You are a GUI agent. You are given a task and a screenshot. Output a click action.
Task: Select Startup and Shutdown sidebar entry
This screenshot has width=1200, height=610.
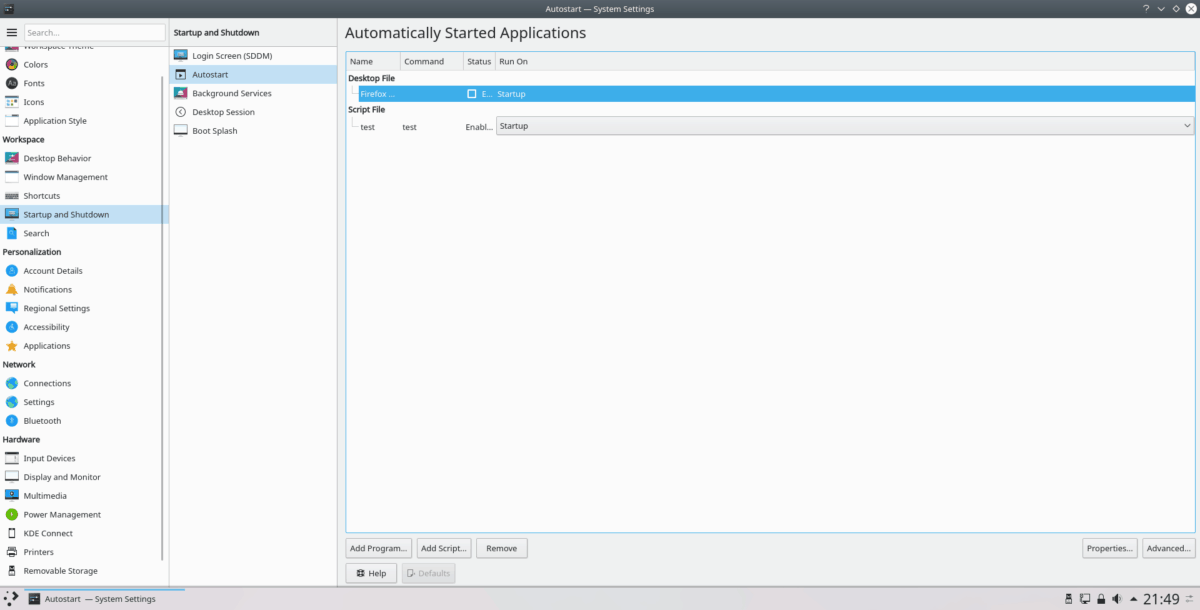pyautogui.click(x=84, y=215)
